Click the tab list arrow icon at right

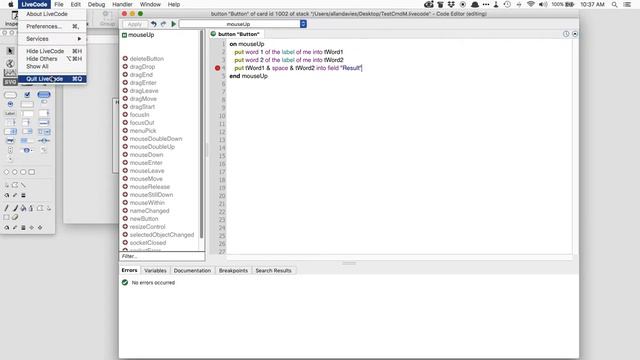(x=575, y=34)
